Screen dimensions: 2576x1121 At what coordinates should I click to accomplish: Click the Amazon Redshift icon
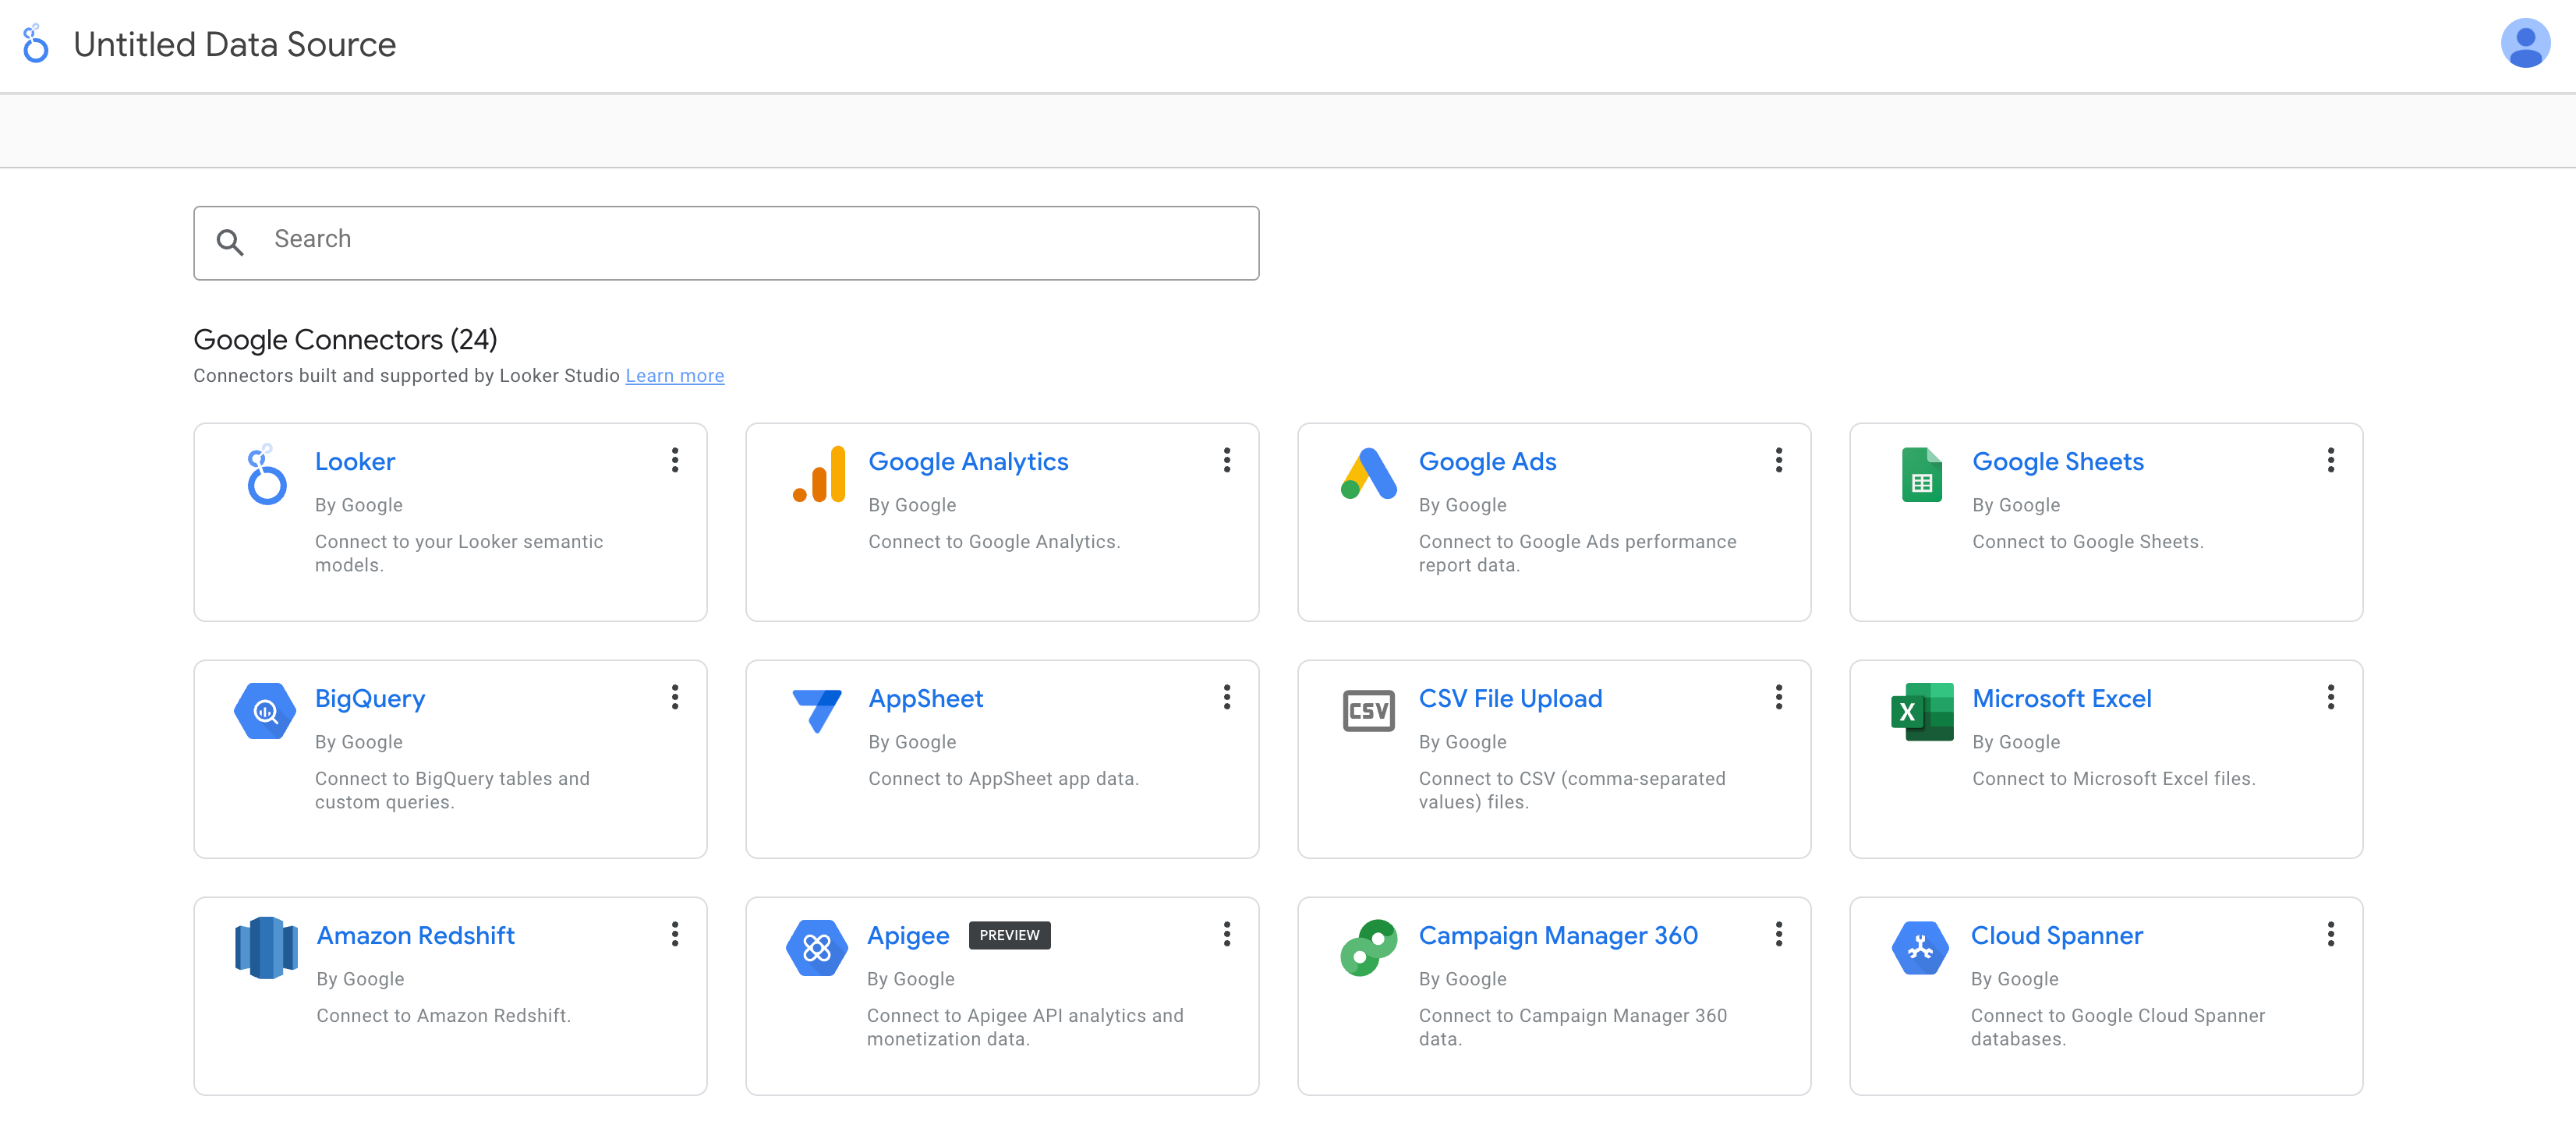pos(266,948)
